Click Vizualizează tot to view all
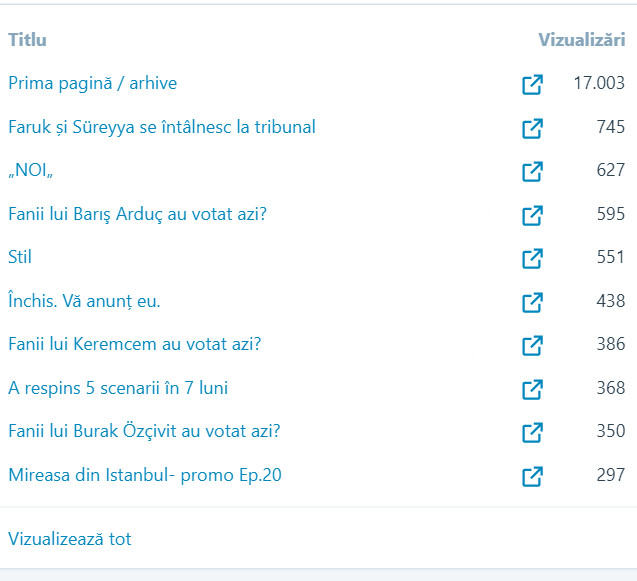Image resolution: width=637 pixels, height=581 pixels. pos(69,540)
